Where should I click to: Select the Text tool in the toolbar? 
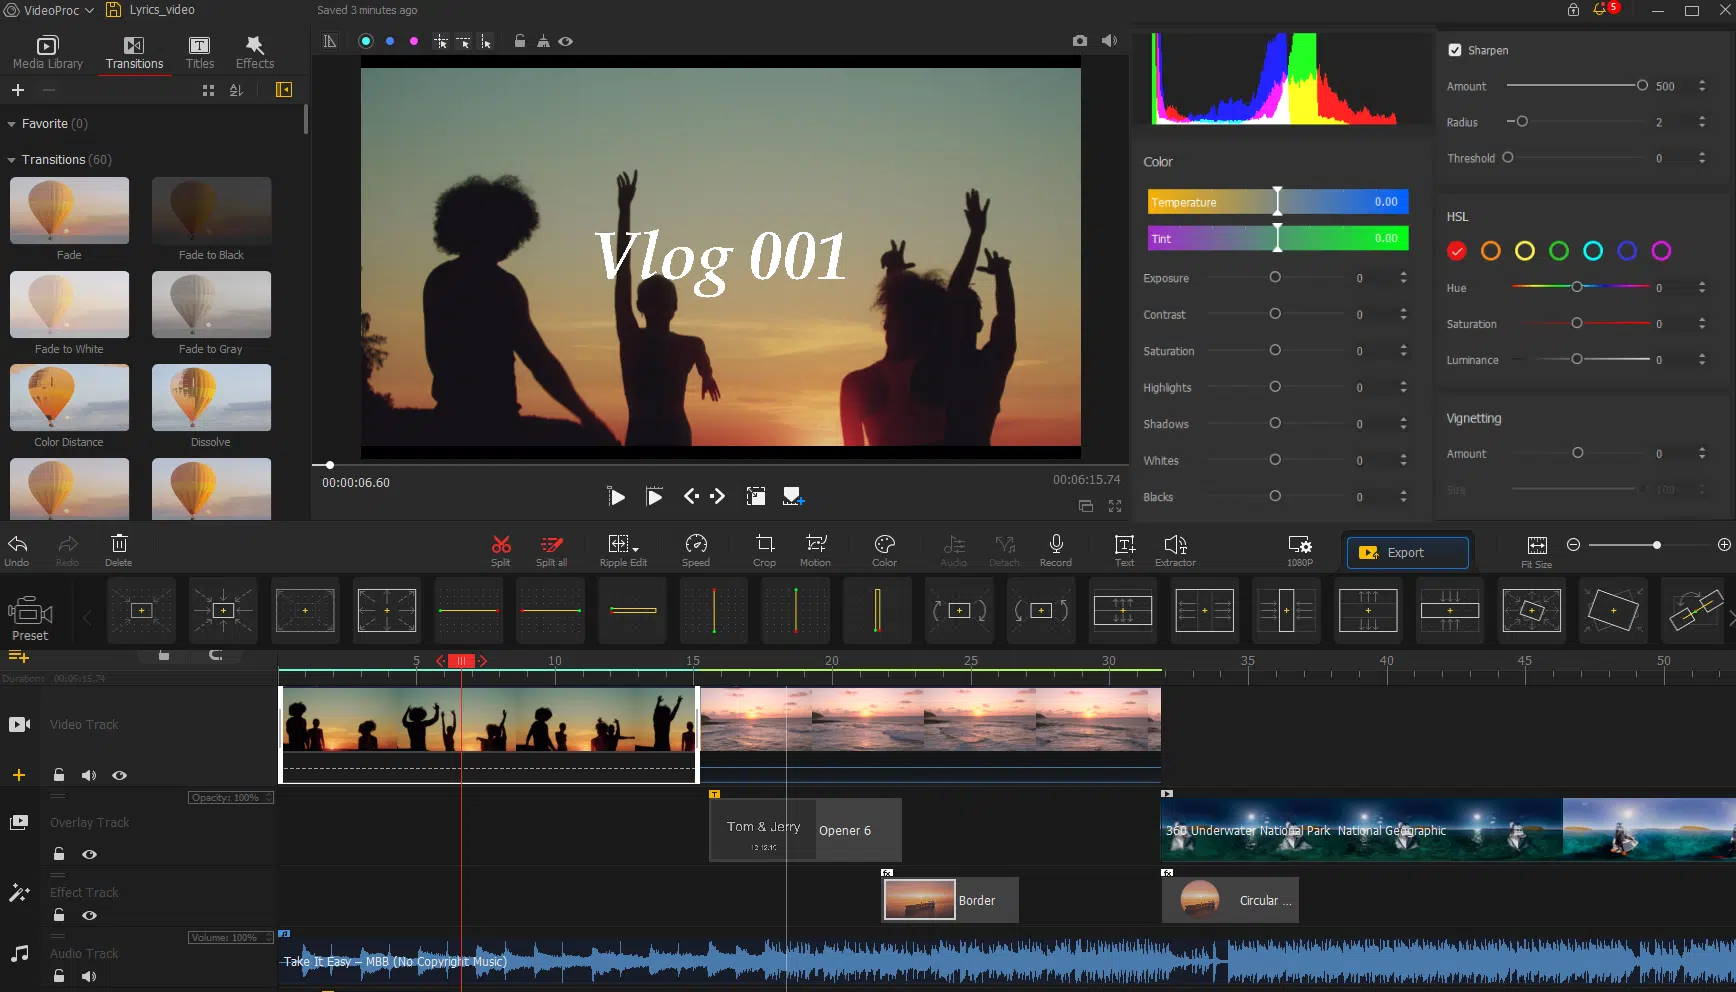coord(1123,548)
